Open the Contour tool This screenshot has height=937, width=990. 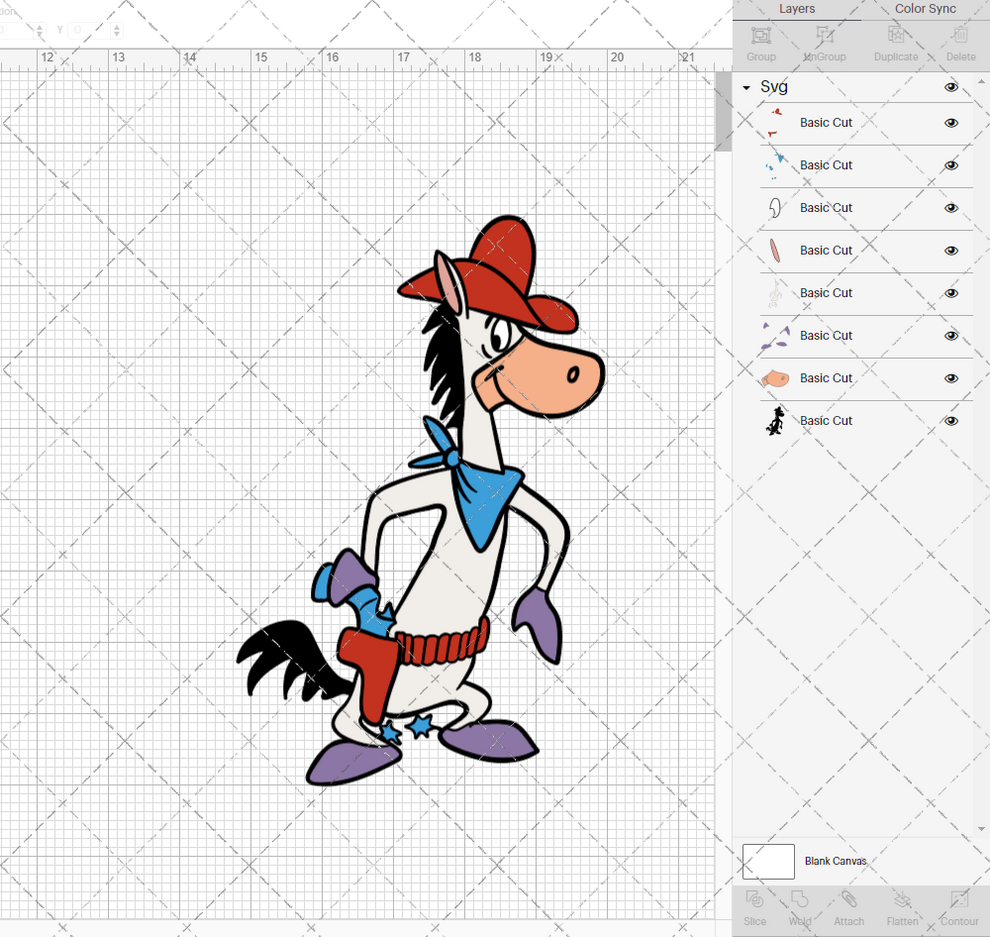(x=959, y=908)
